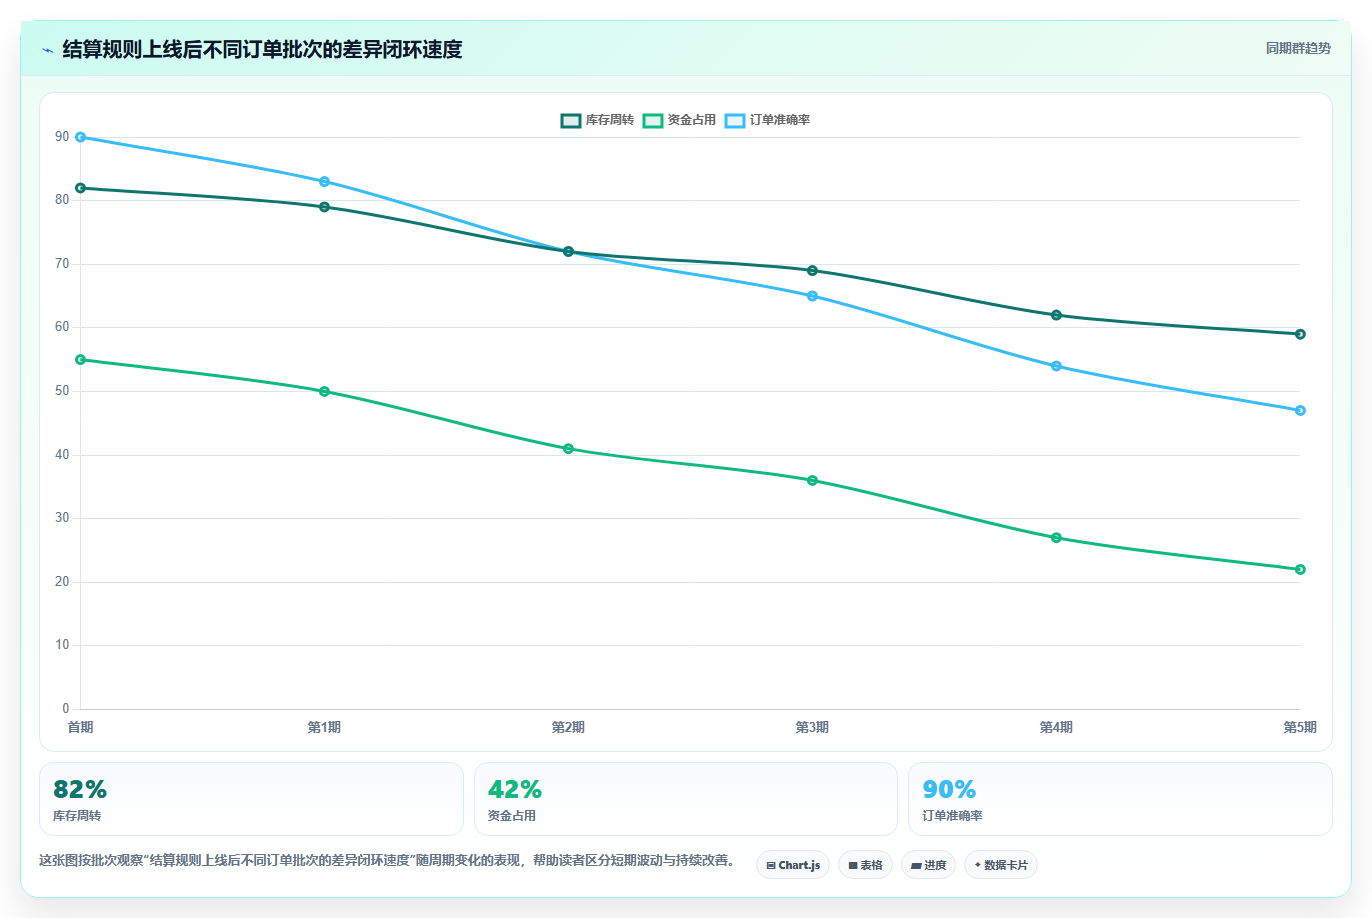Click the 库存周转 legend color box

pos(570,120)
